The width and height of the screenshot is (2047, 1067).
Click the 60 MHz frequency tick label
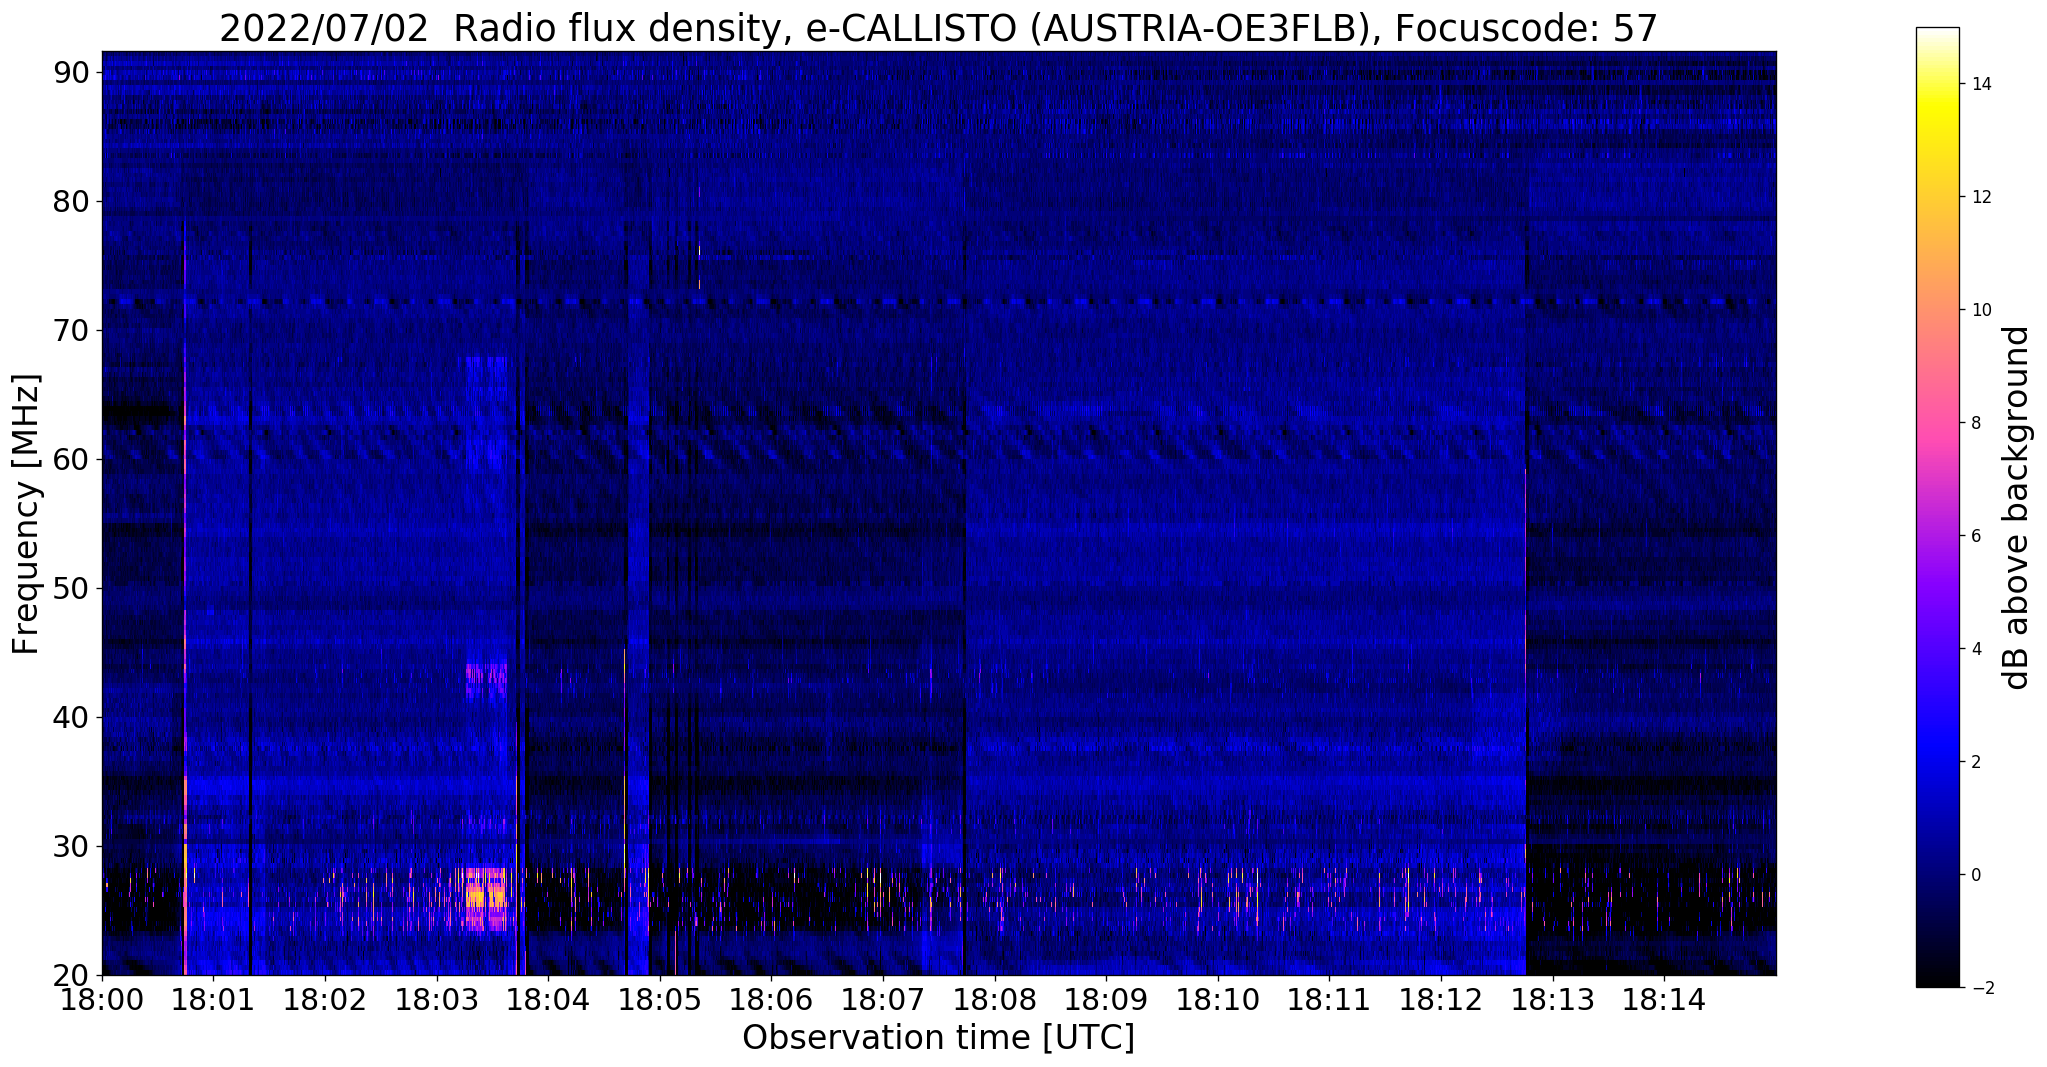(71, 459)
